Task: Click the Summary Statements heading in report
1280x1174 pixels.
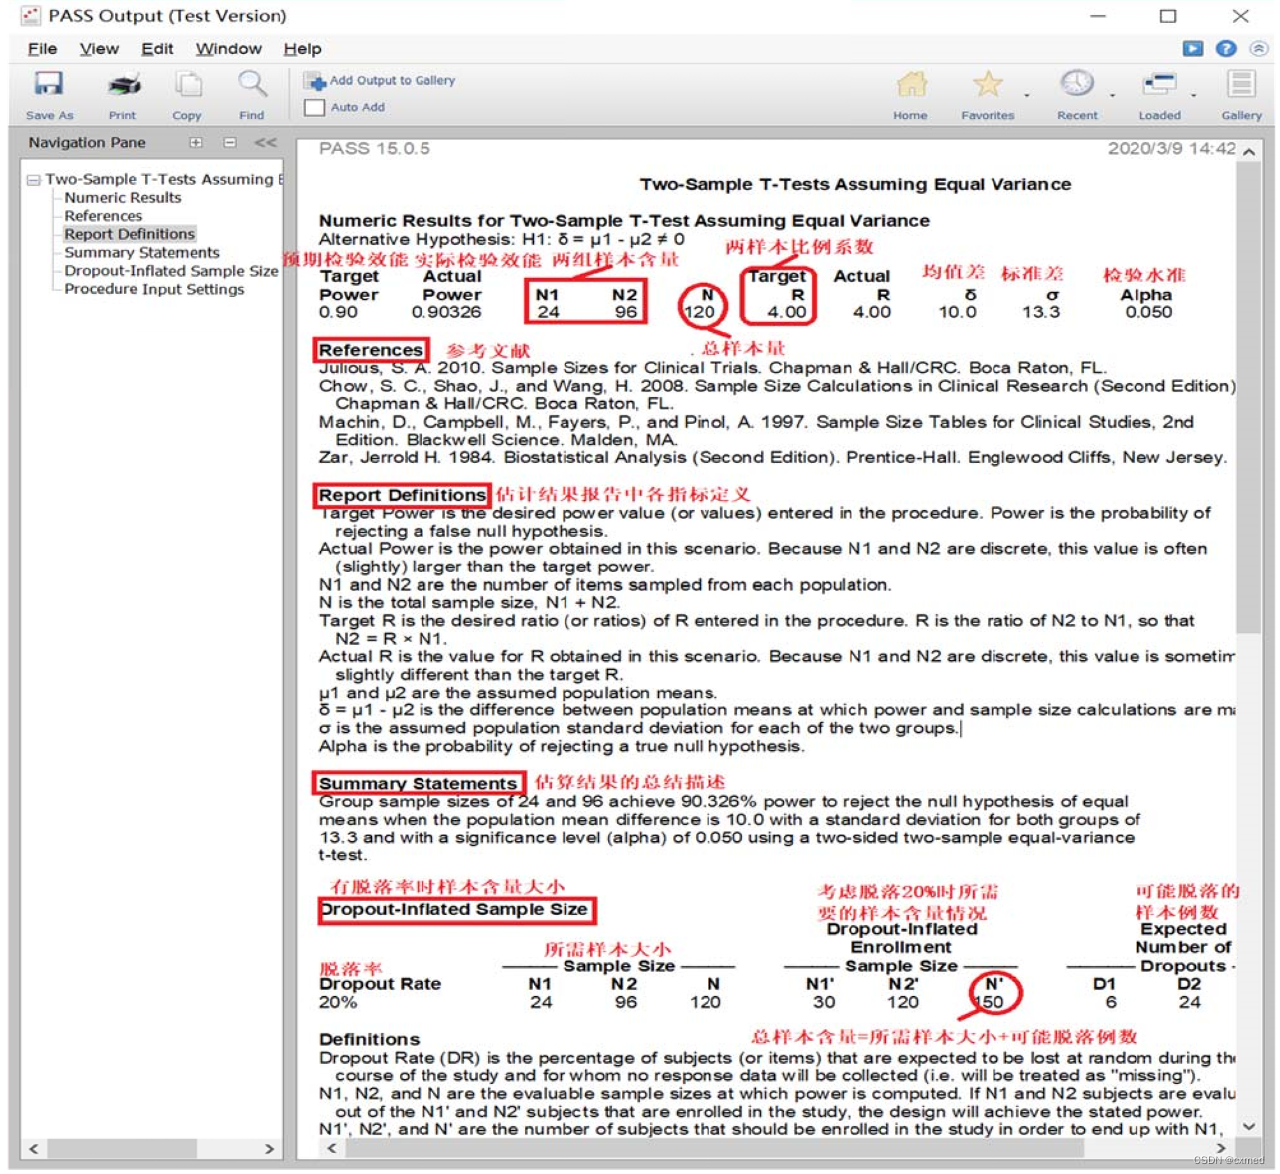Action: point(418,784)
